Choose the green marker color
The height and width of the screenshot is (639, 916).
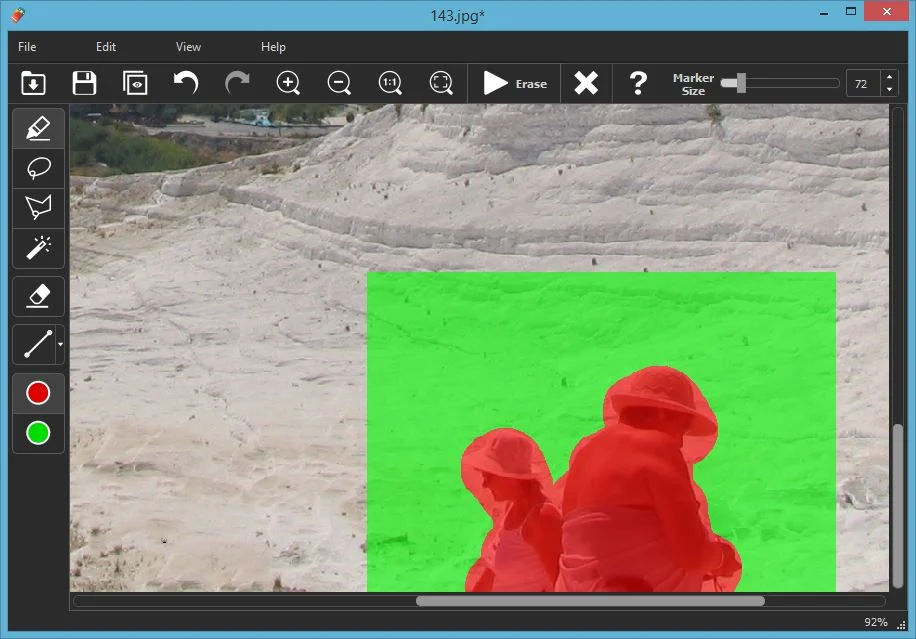pyautogui.click(x=38, y=433)
